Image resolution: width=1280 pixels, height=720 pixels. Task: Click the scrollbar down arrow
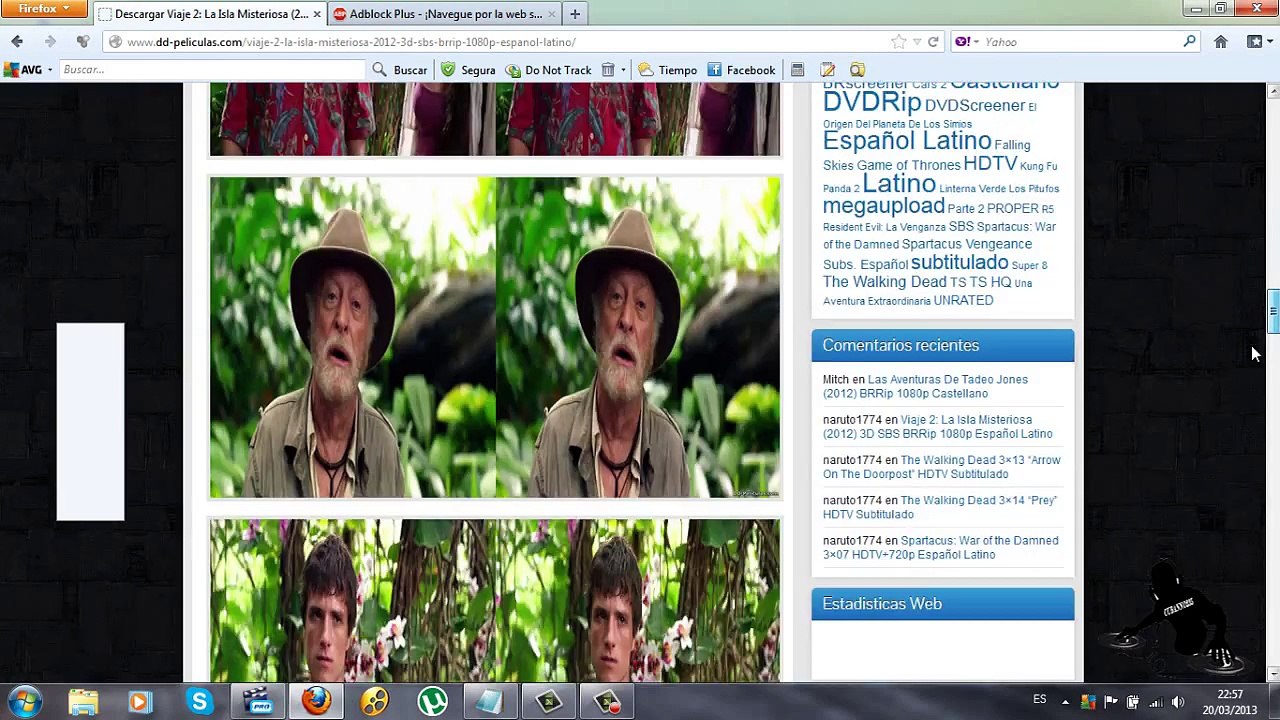point(1273,675)
